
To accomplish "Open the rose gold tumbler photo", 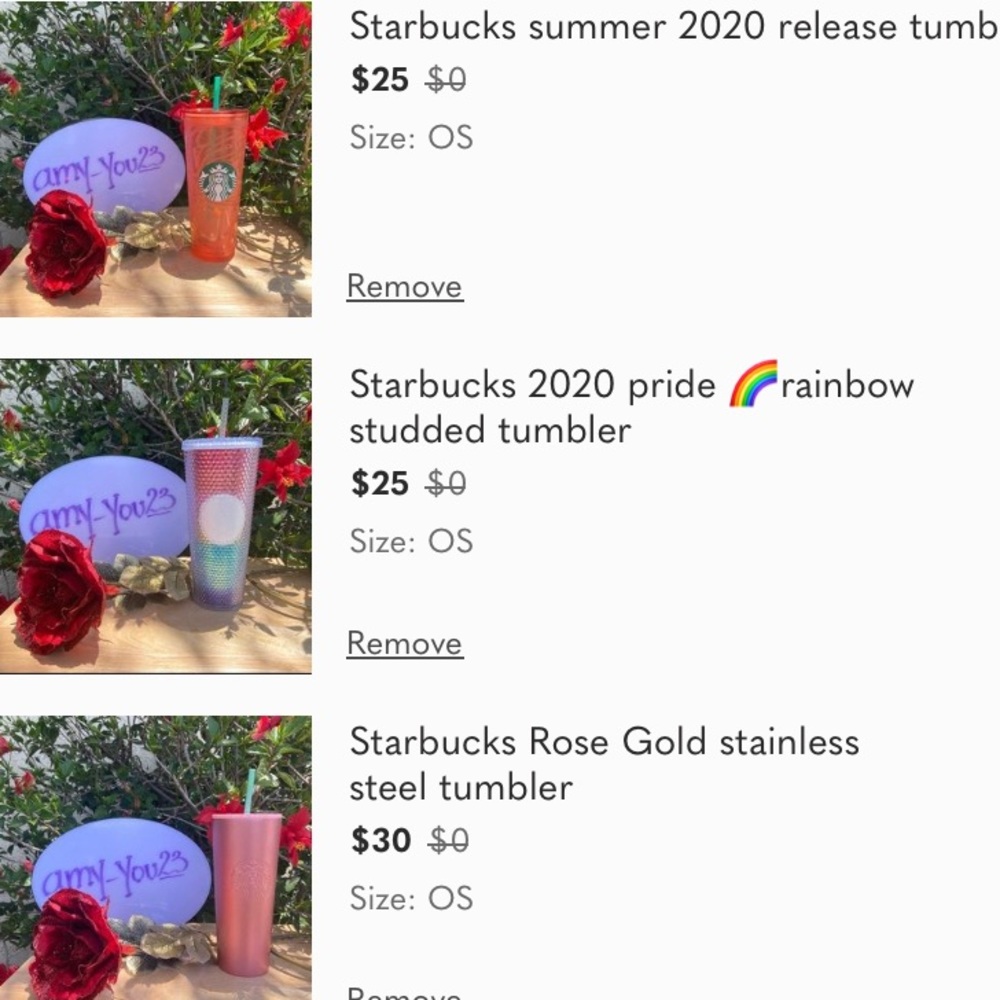I will (x=155, y=858).
